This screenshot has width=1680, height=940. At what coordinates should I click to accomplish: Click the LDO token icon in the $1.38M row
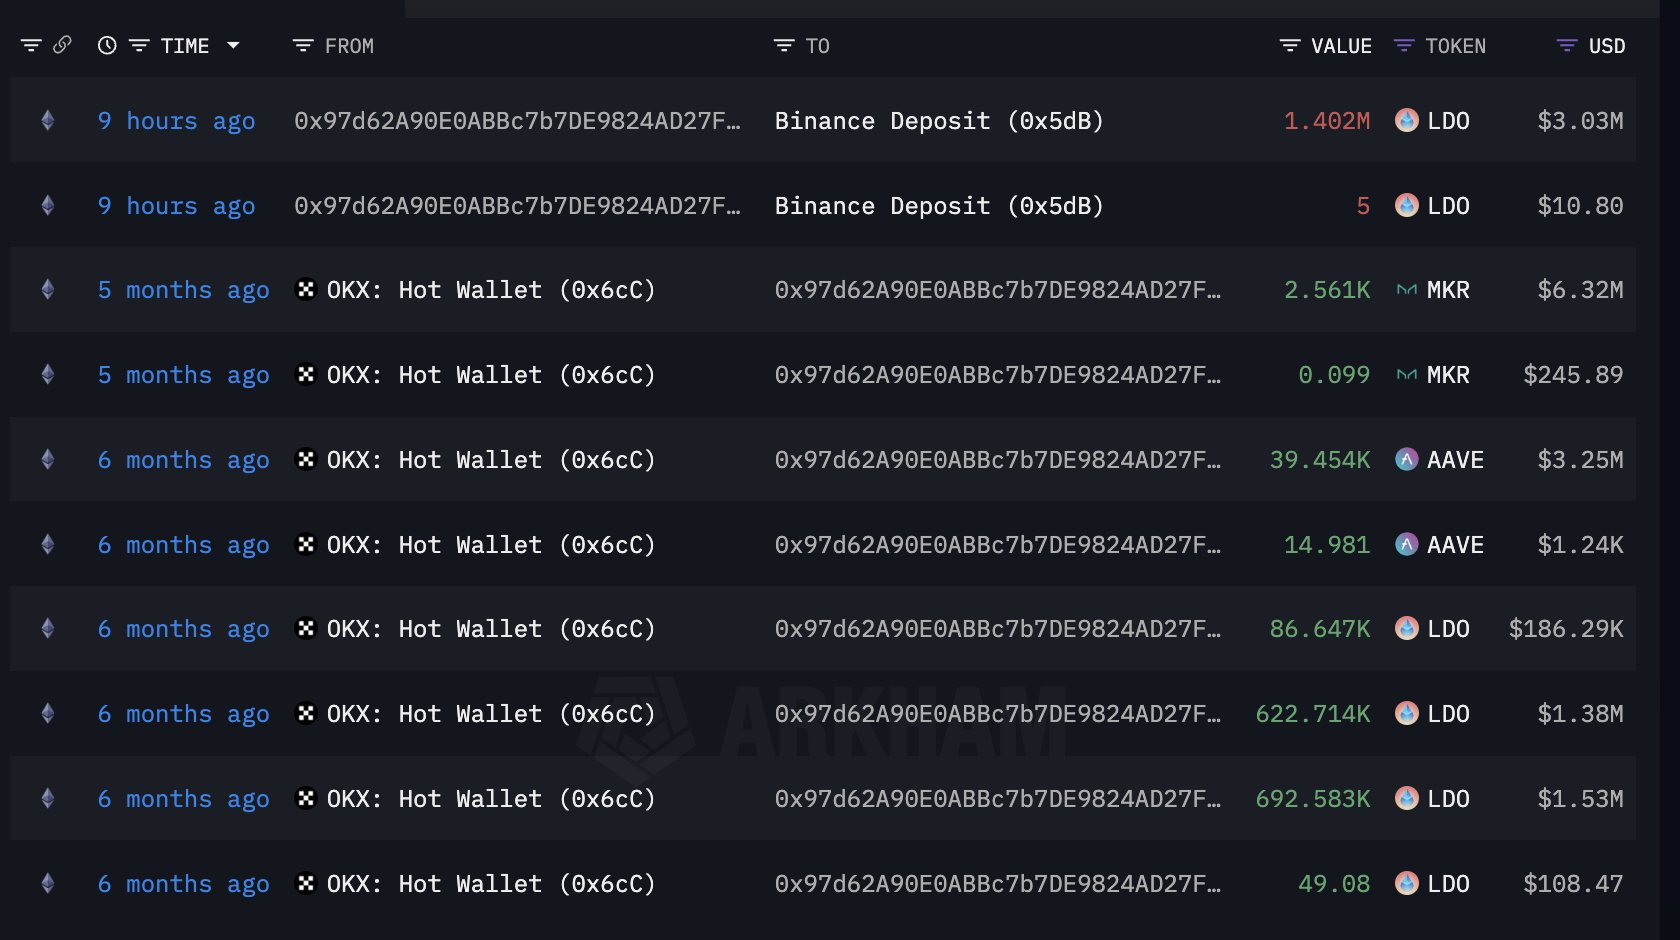point(1407,714)
